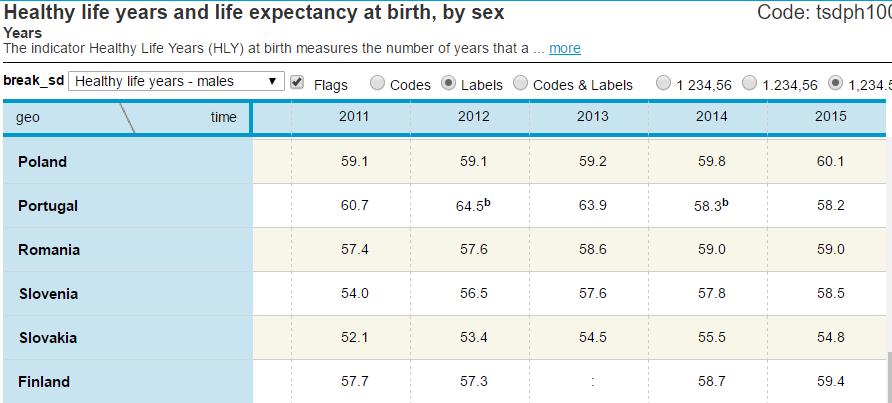Click the more link in the description

[564, 48]
